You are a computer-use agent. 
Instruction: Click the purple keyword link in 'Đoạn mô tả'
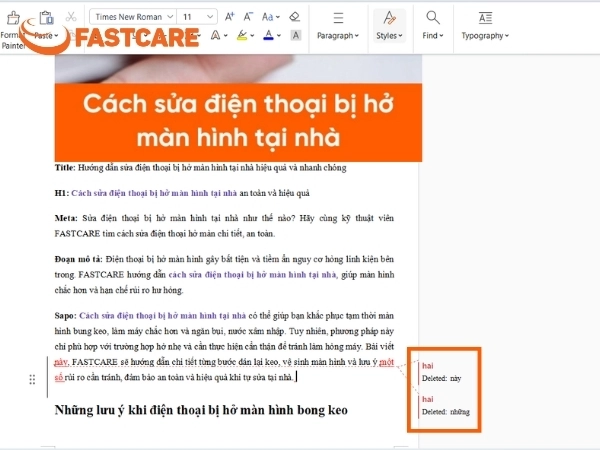click(x=253, y=275)
